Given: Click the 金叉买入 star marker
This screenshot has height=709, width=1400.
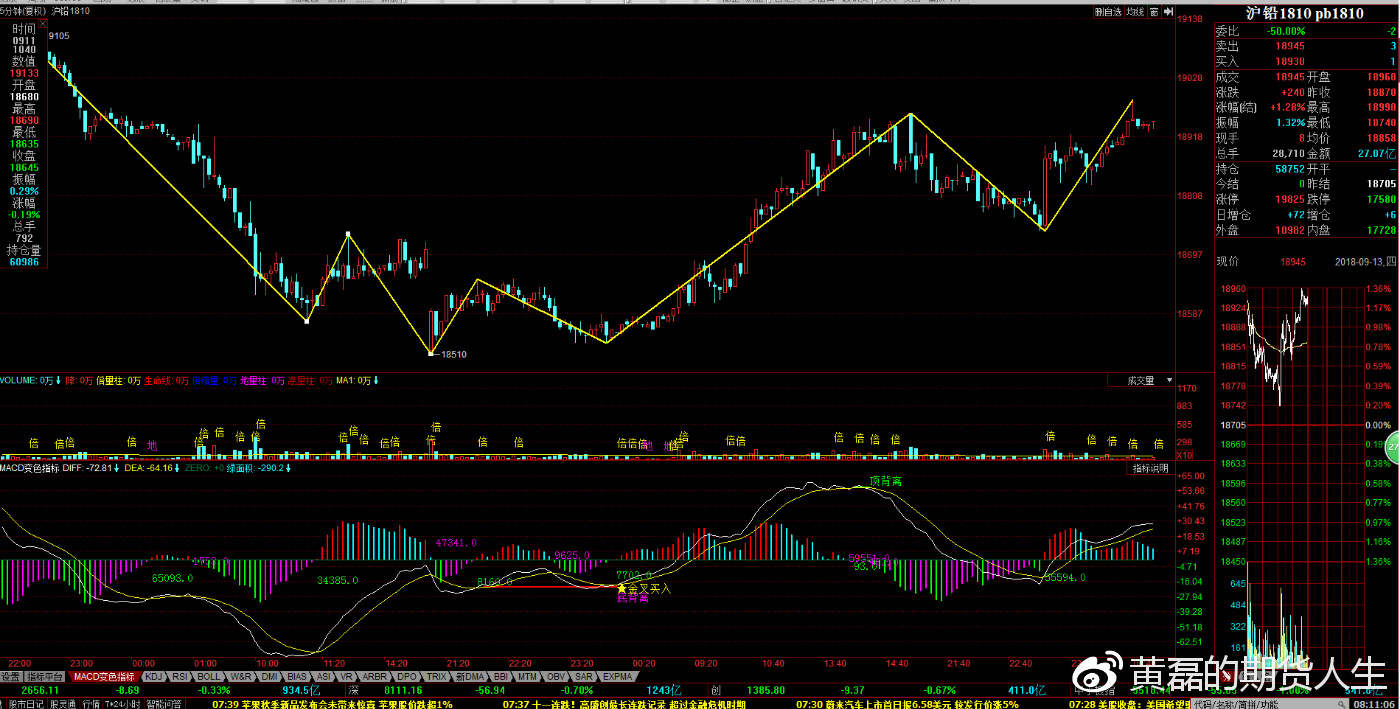Looking at the screenshot, I should (x=621, y=589).
